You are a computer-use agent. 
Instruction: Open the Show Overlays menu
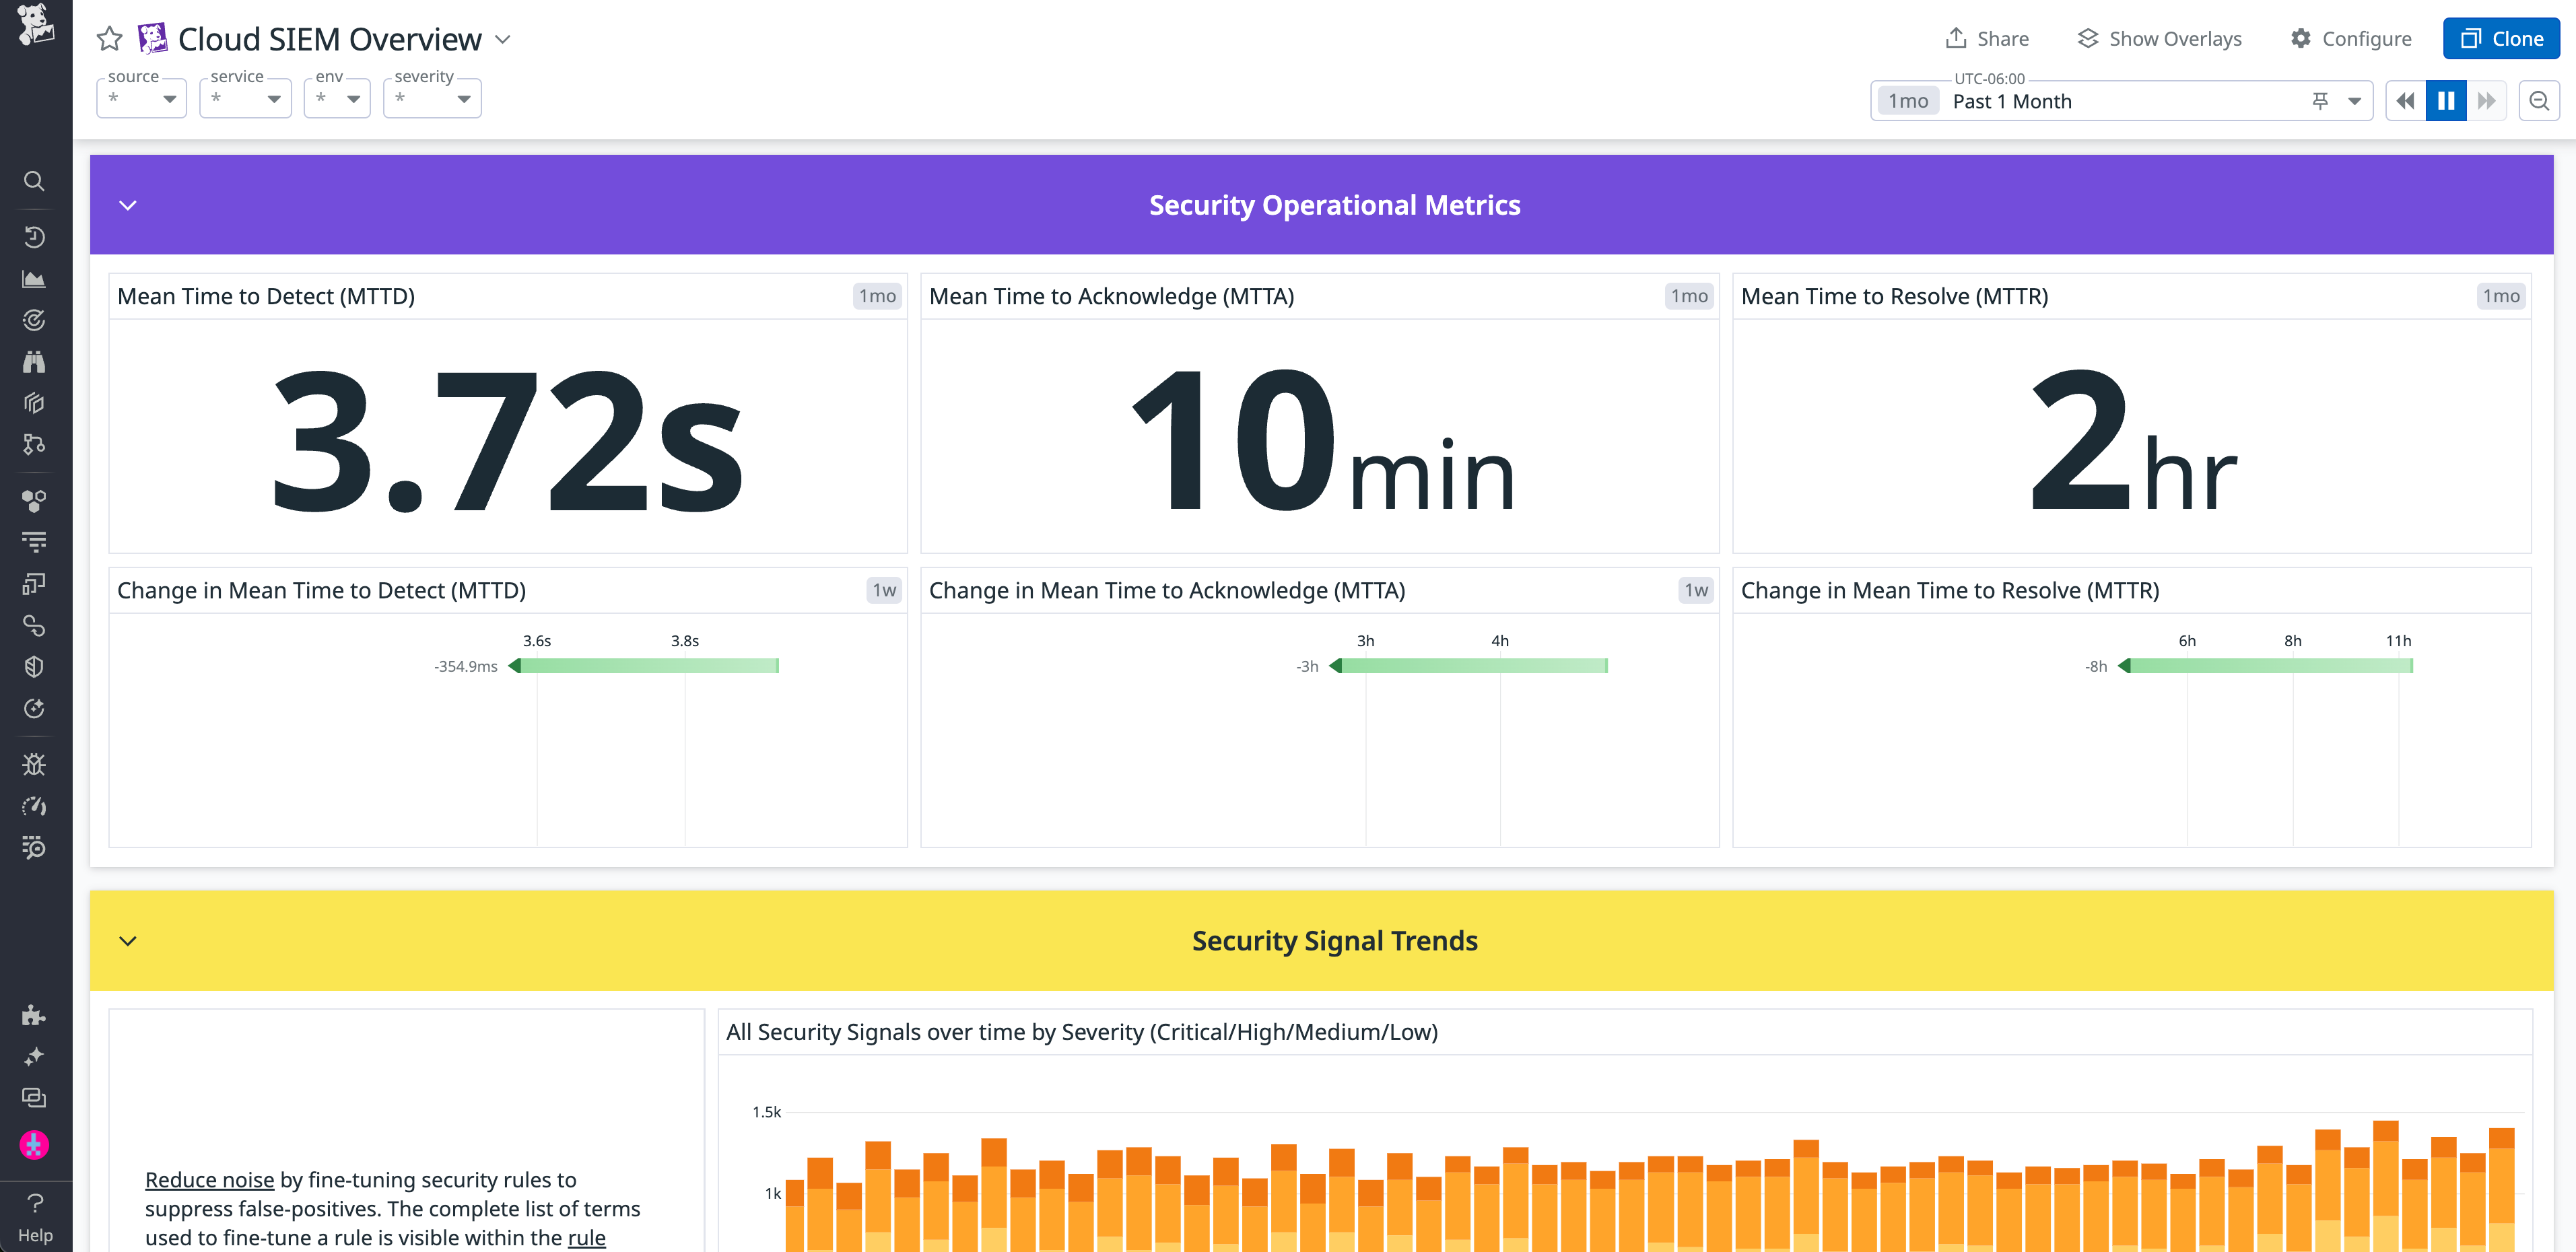tap(2159, 38)
